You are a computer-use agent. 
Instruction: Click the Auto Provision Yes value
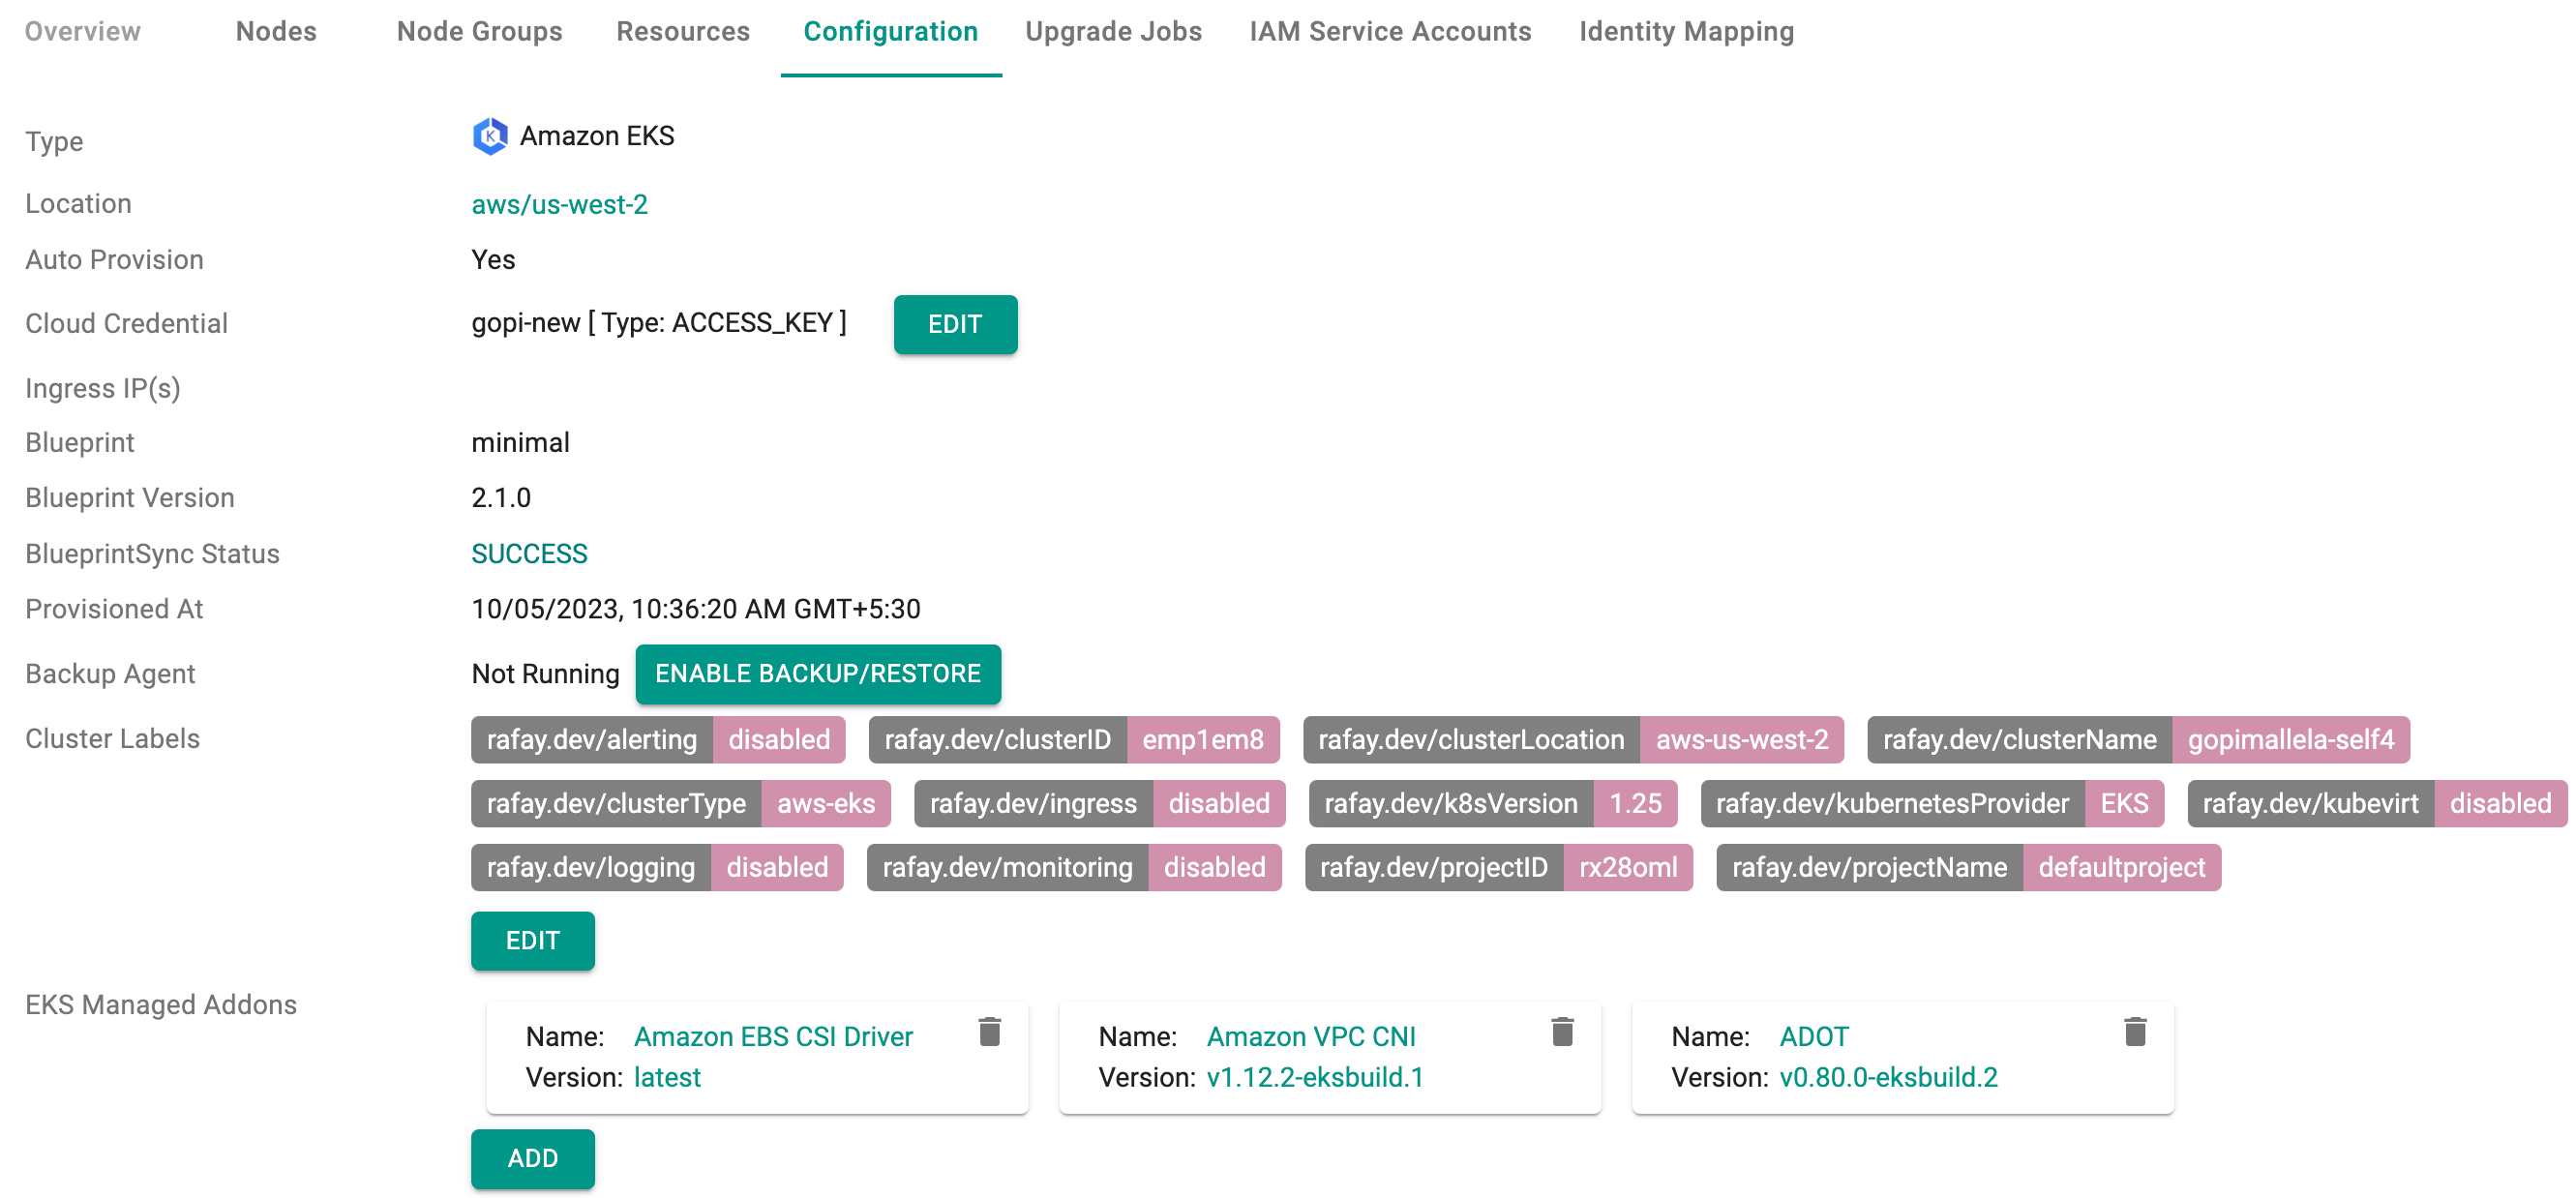[x=494, y=260]
